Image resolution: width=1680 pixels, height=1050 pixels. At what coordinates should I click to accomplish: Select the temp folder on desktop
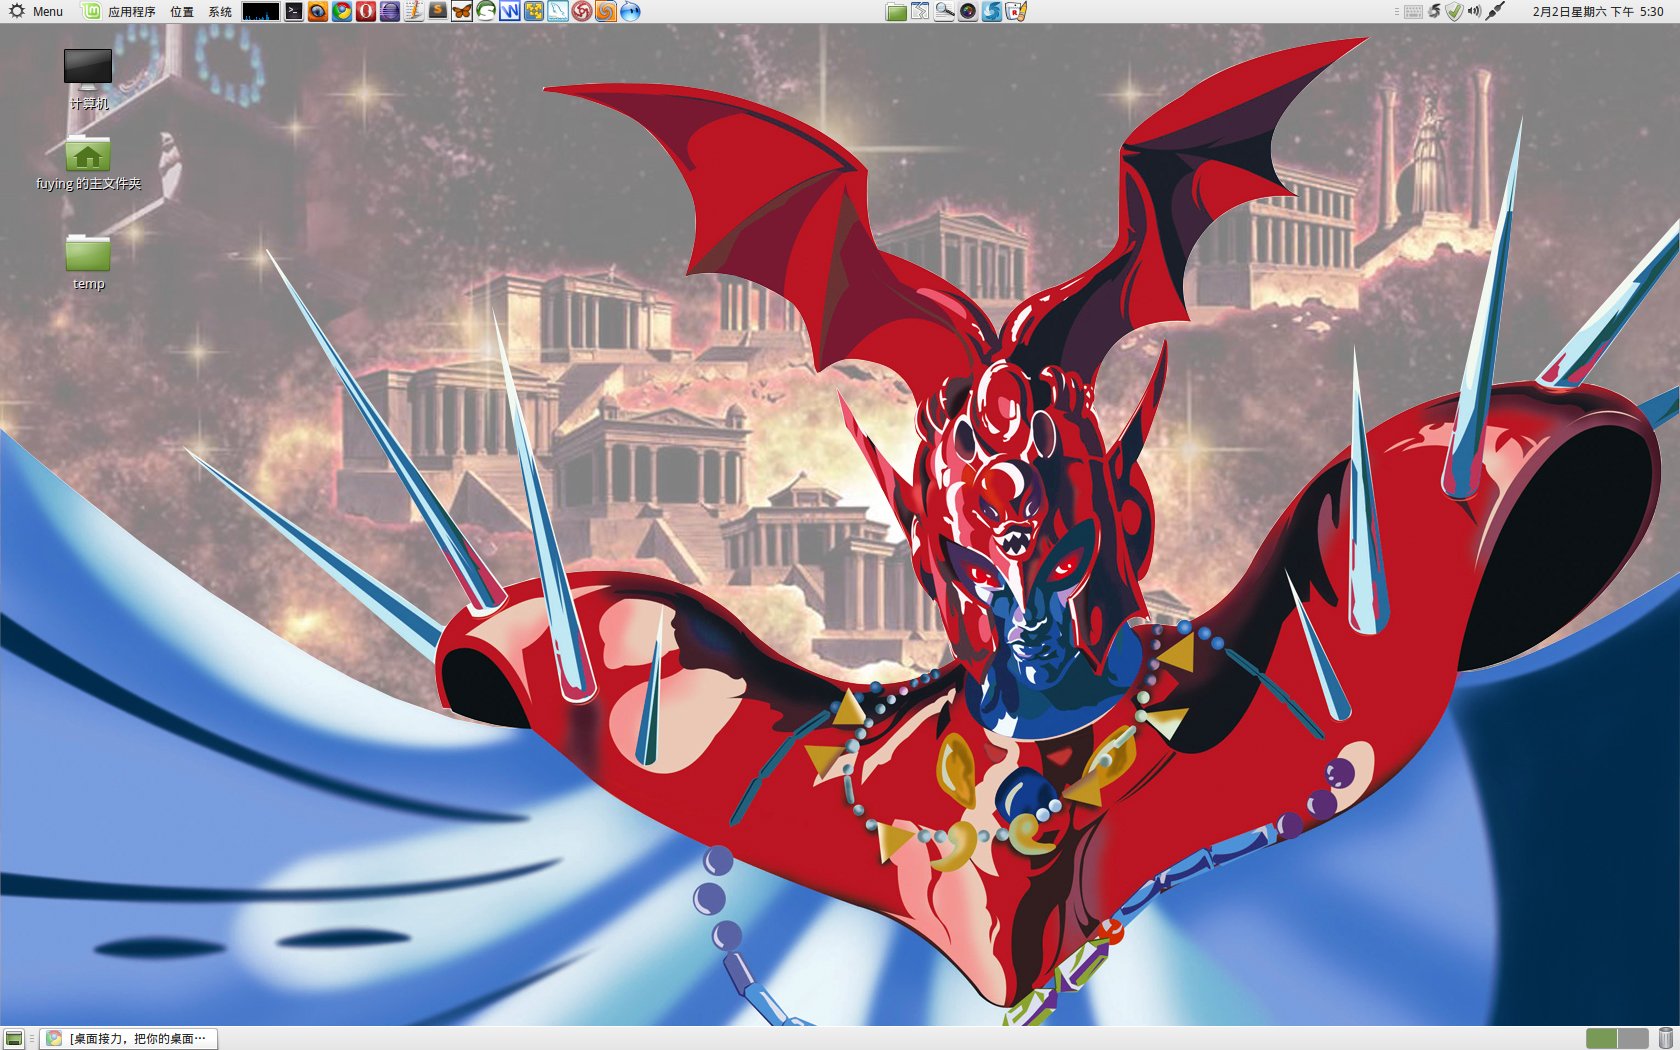88,262
